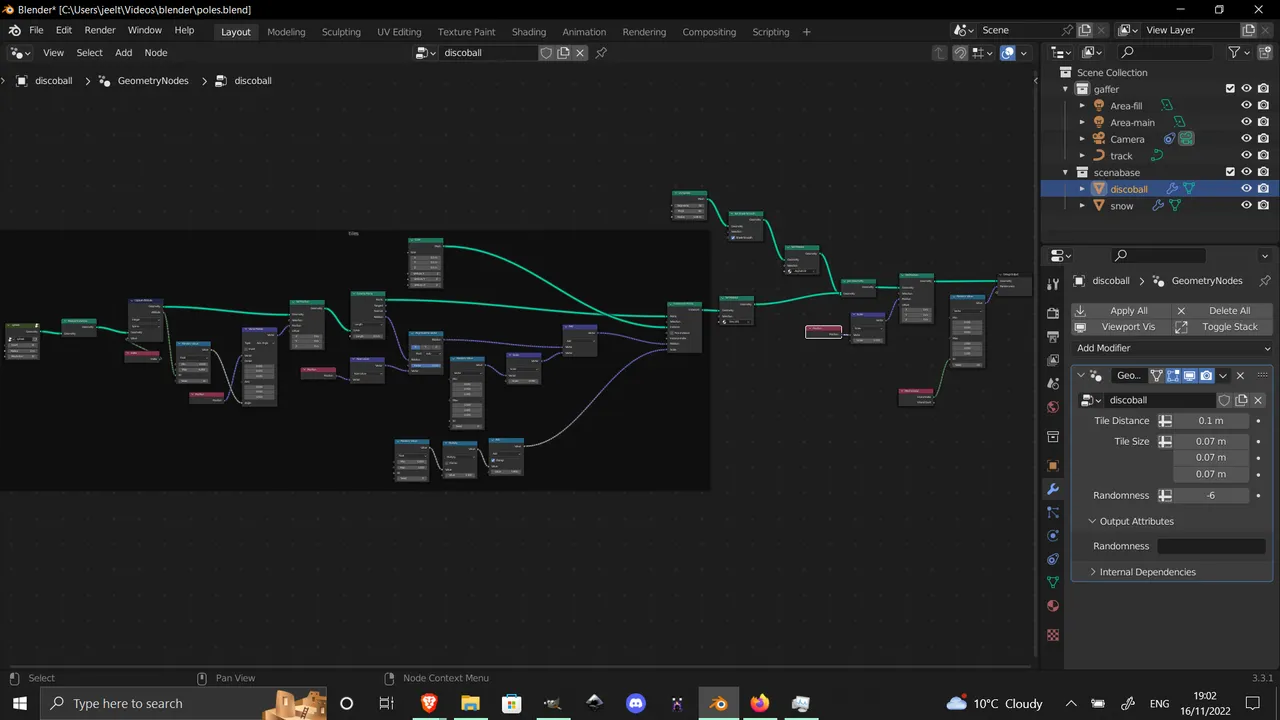Viewport: 1280px width, 720px height.
Task: Remove the GeometryNodes modifier with X
Action: (x=1240, y=376)
